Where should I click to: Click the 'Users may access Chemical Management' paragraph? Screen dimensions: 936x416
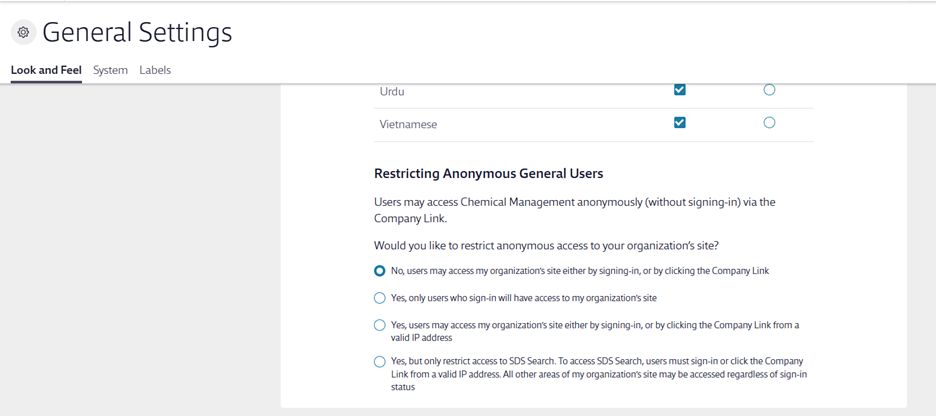[574, 202]
